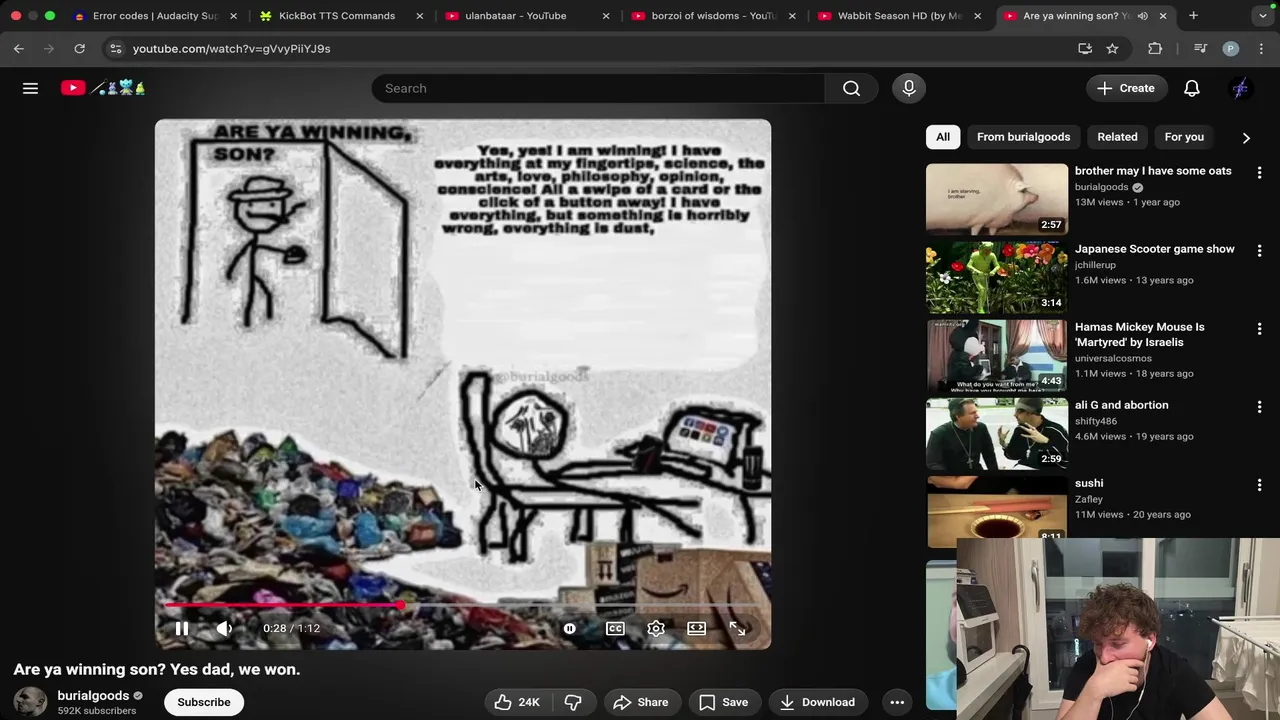This screenshot has width=1280, height=720.
Task: Reload the page
Action: point(79,48)
